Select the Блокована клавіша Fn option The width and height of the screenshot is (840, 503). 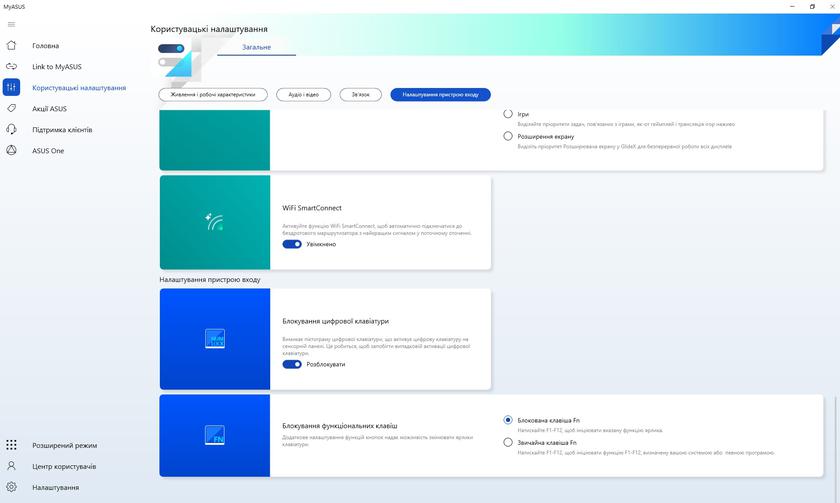[x=508, y=420]
